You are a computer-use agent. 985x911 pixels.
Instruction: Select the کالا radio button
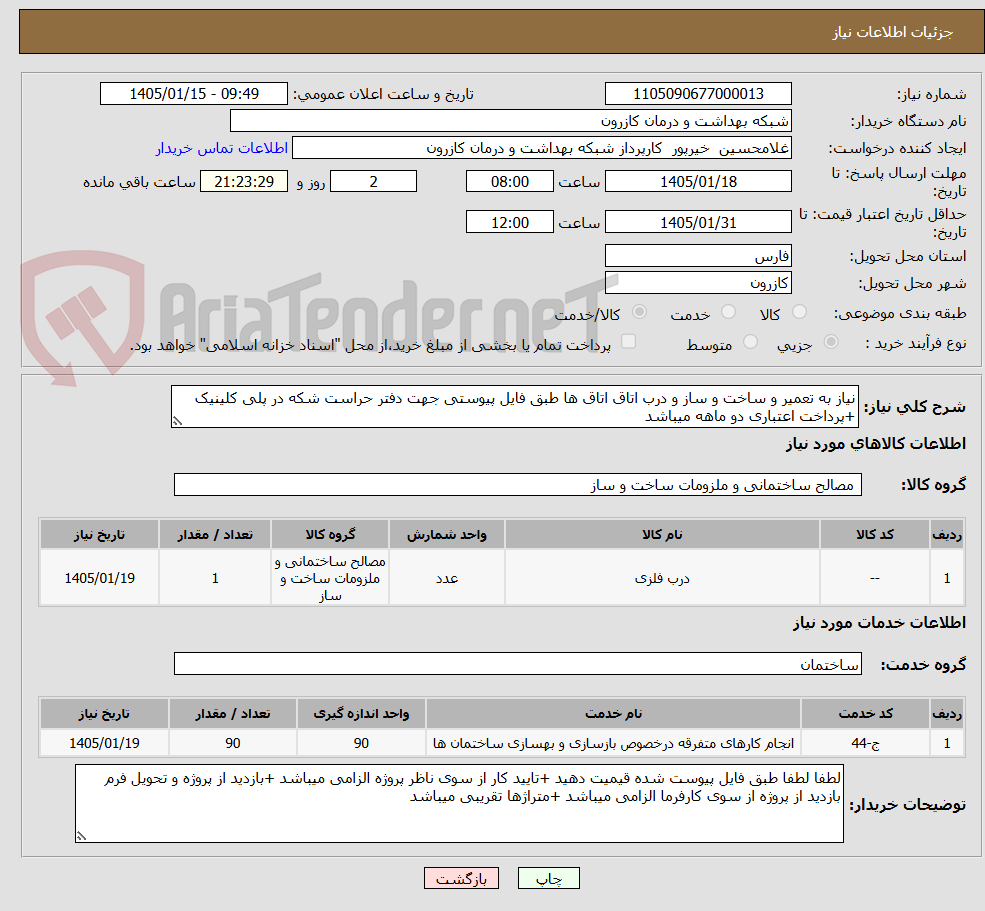[x=799, y=312]
